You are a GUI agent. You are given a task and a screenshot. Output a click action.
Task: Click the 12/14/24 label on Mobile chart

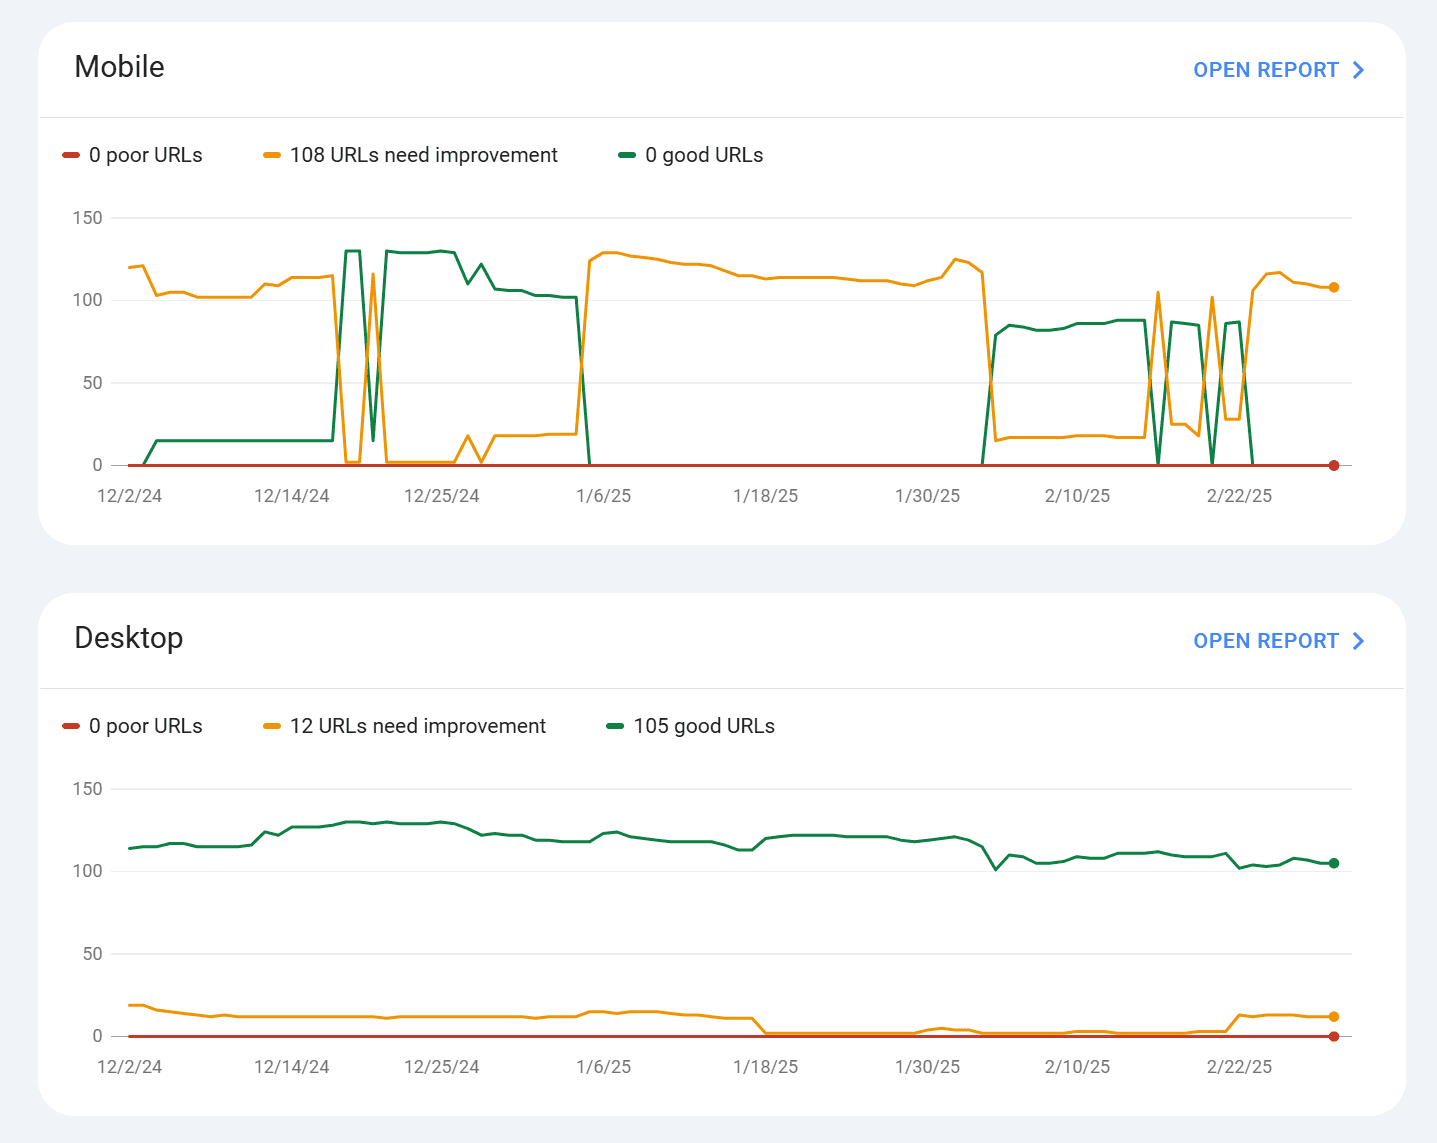pyautogui.click(x=291, y=496)
